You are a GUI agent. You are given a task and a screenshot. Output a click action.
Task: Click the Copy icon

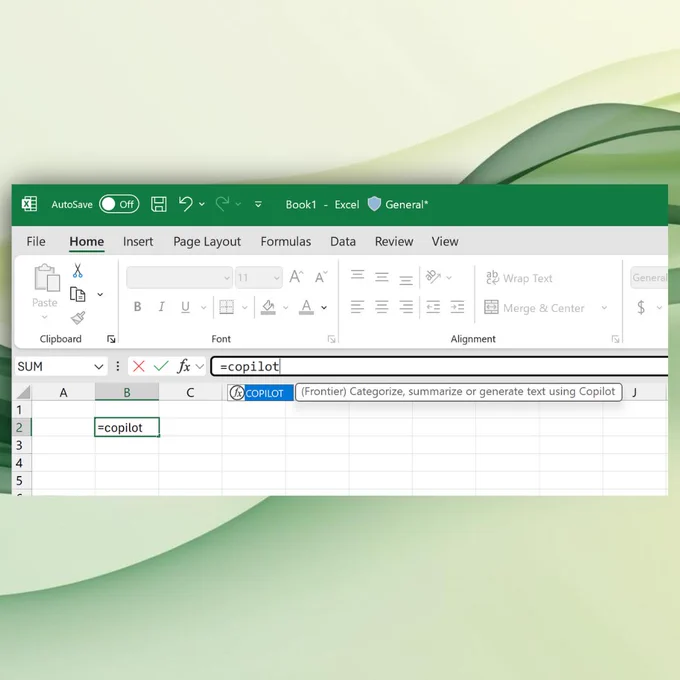78,294
